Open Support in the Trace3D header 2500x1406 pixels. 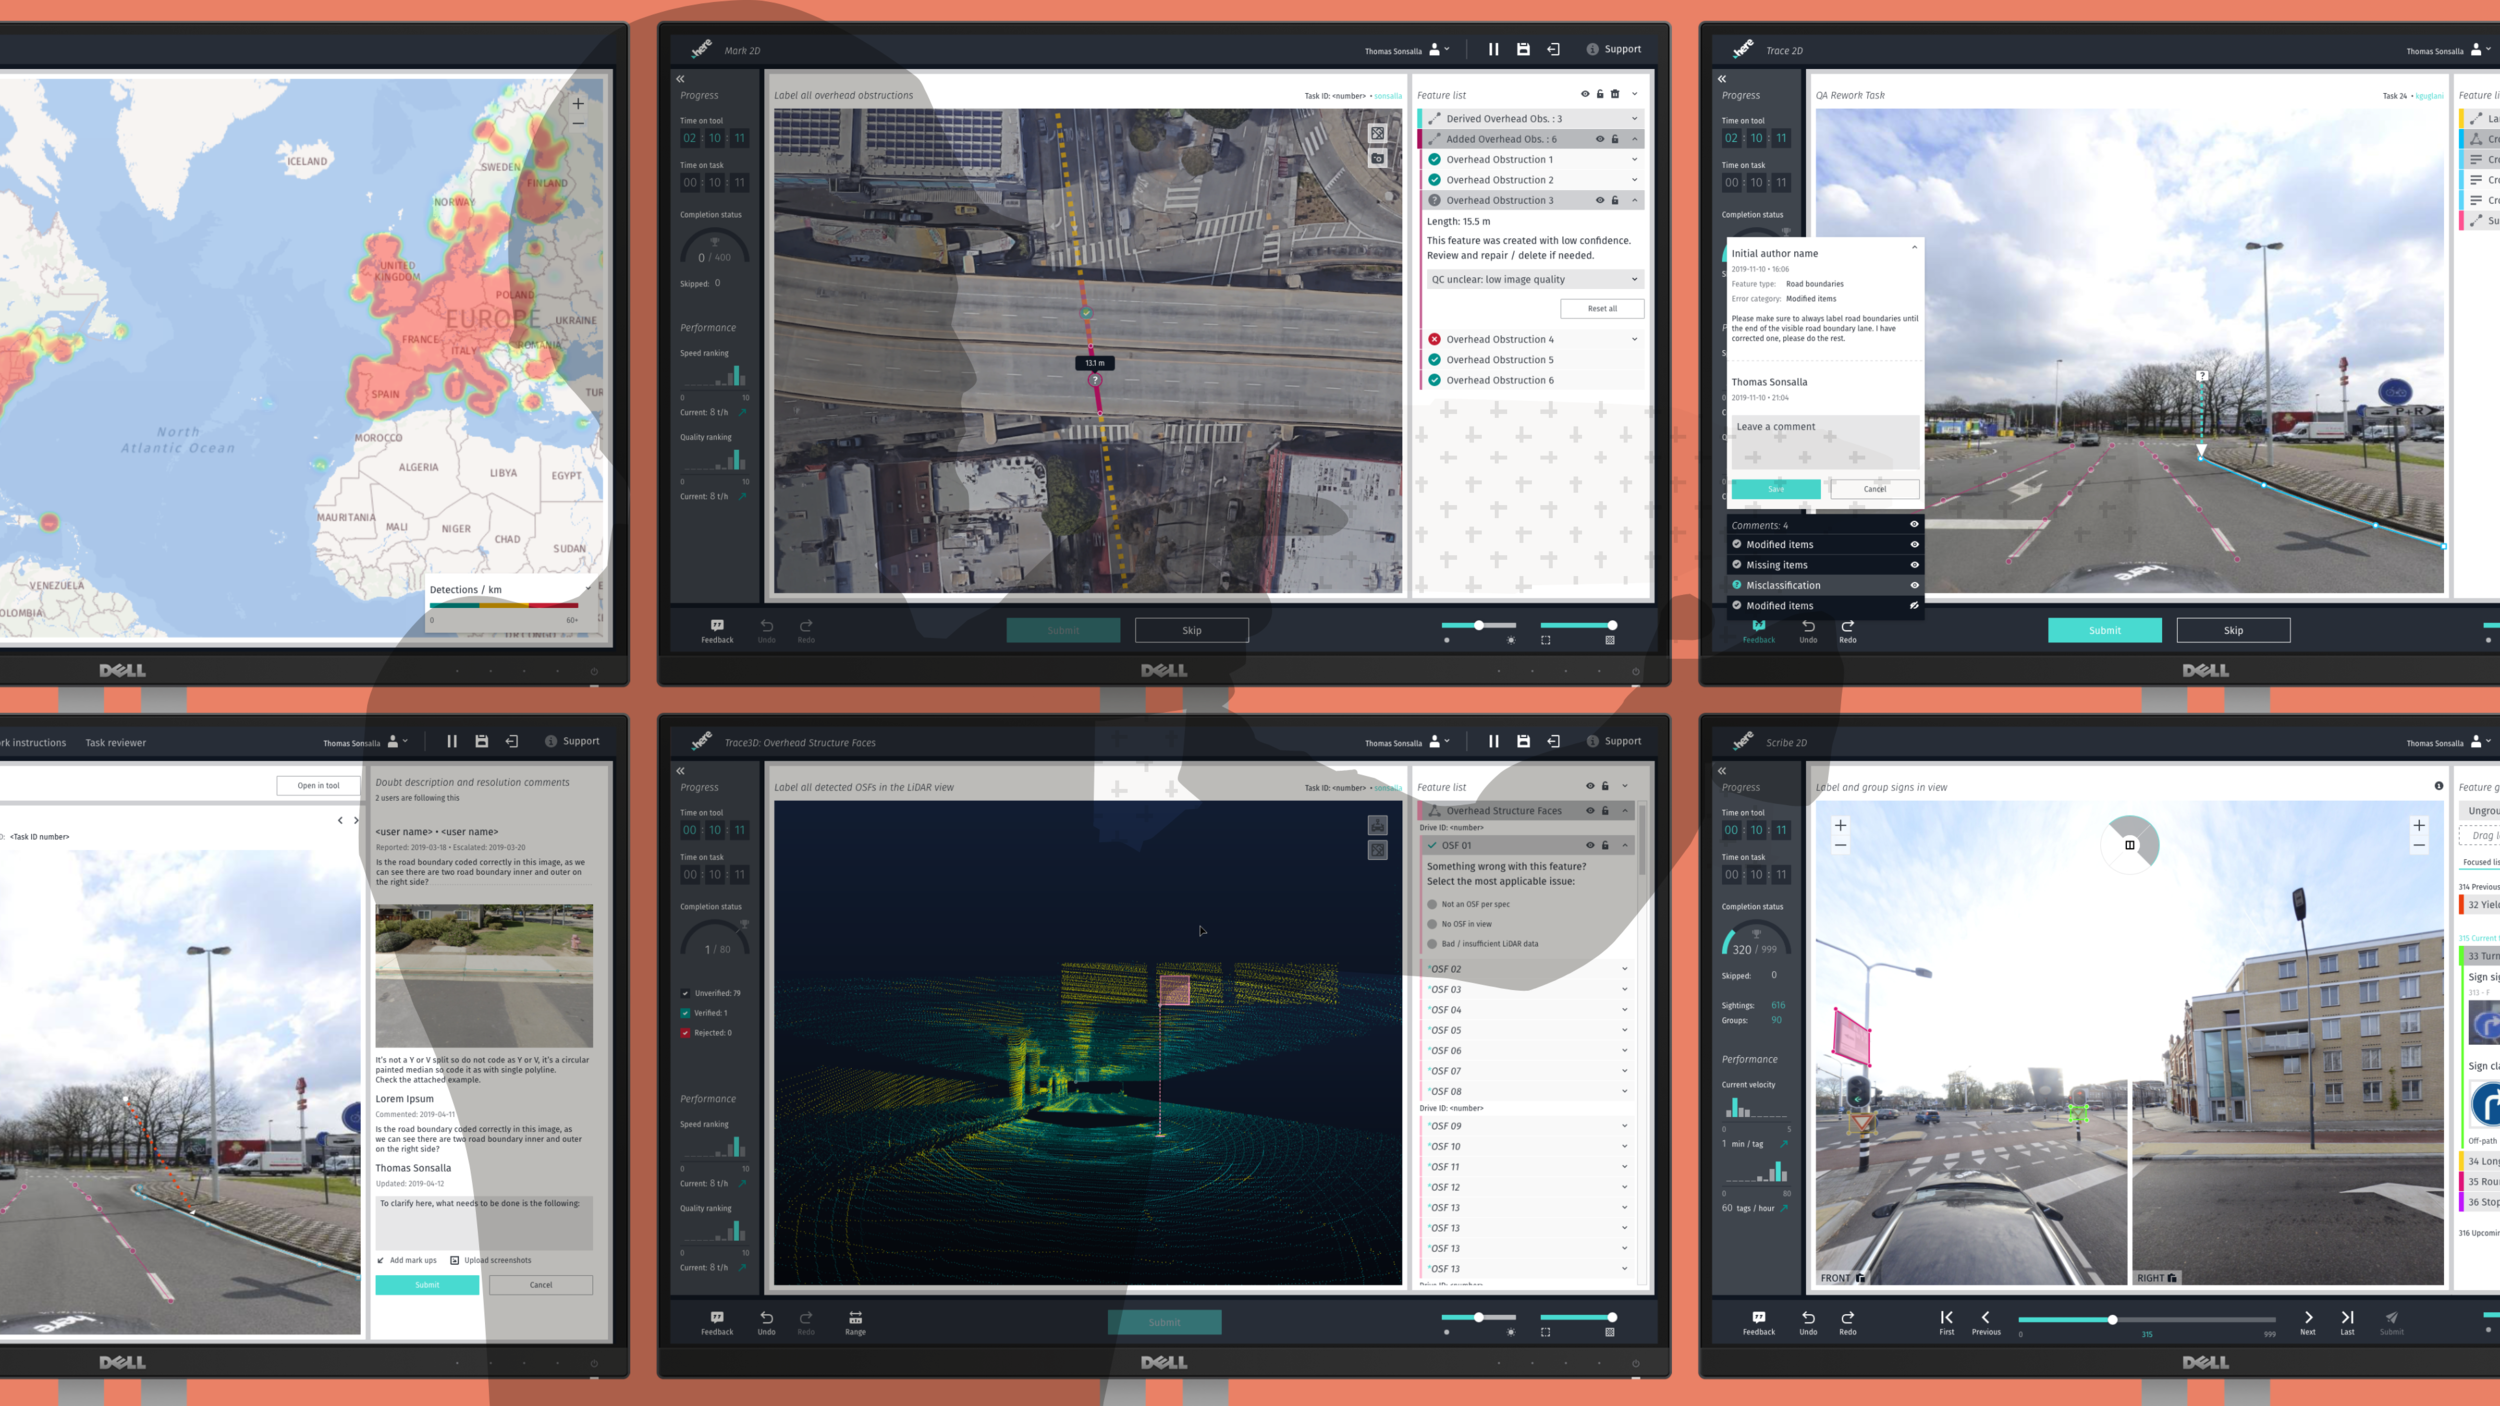(1614, 741)
